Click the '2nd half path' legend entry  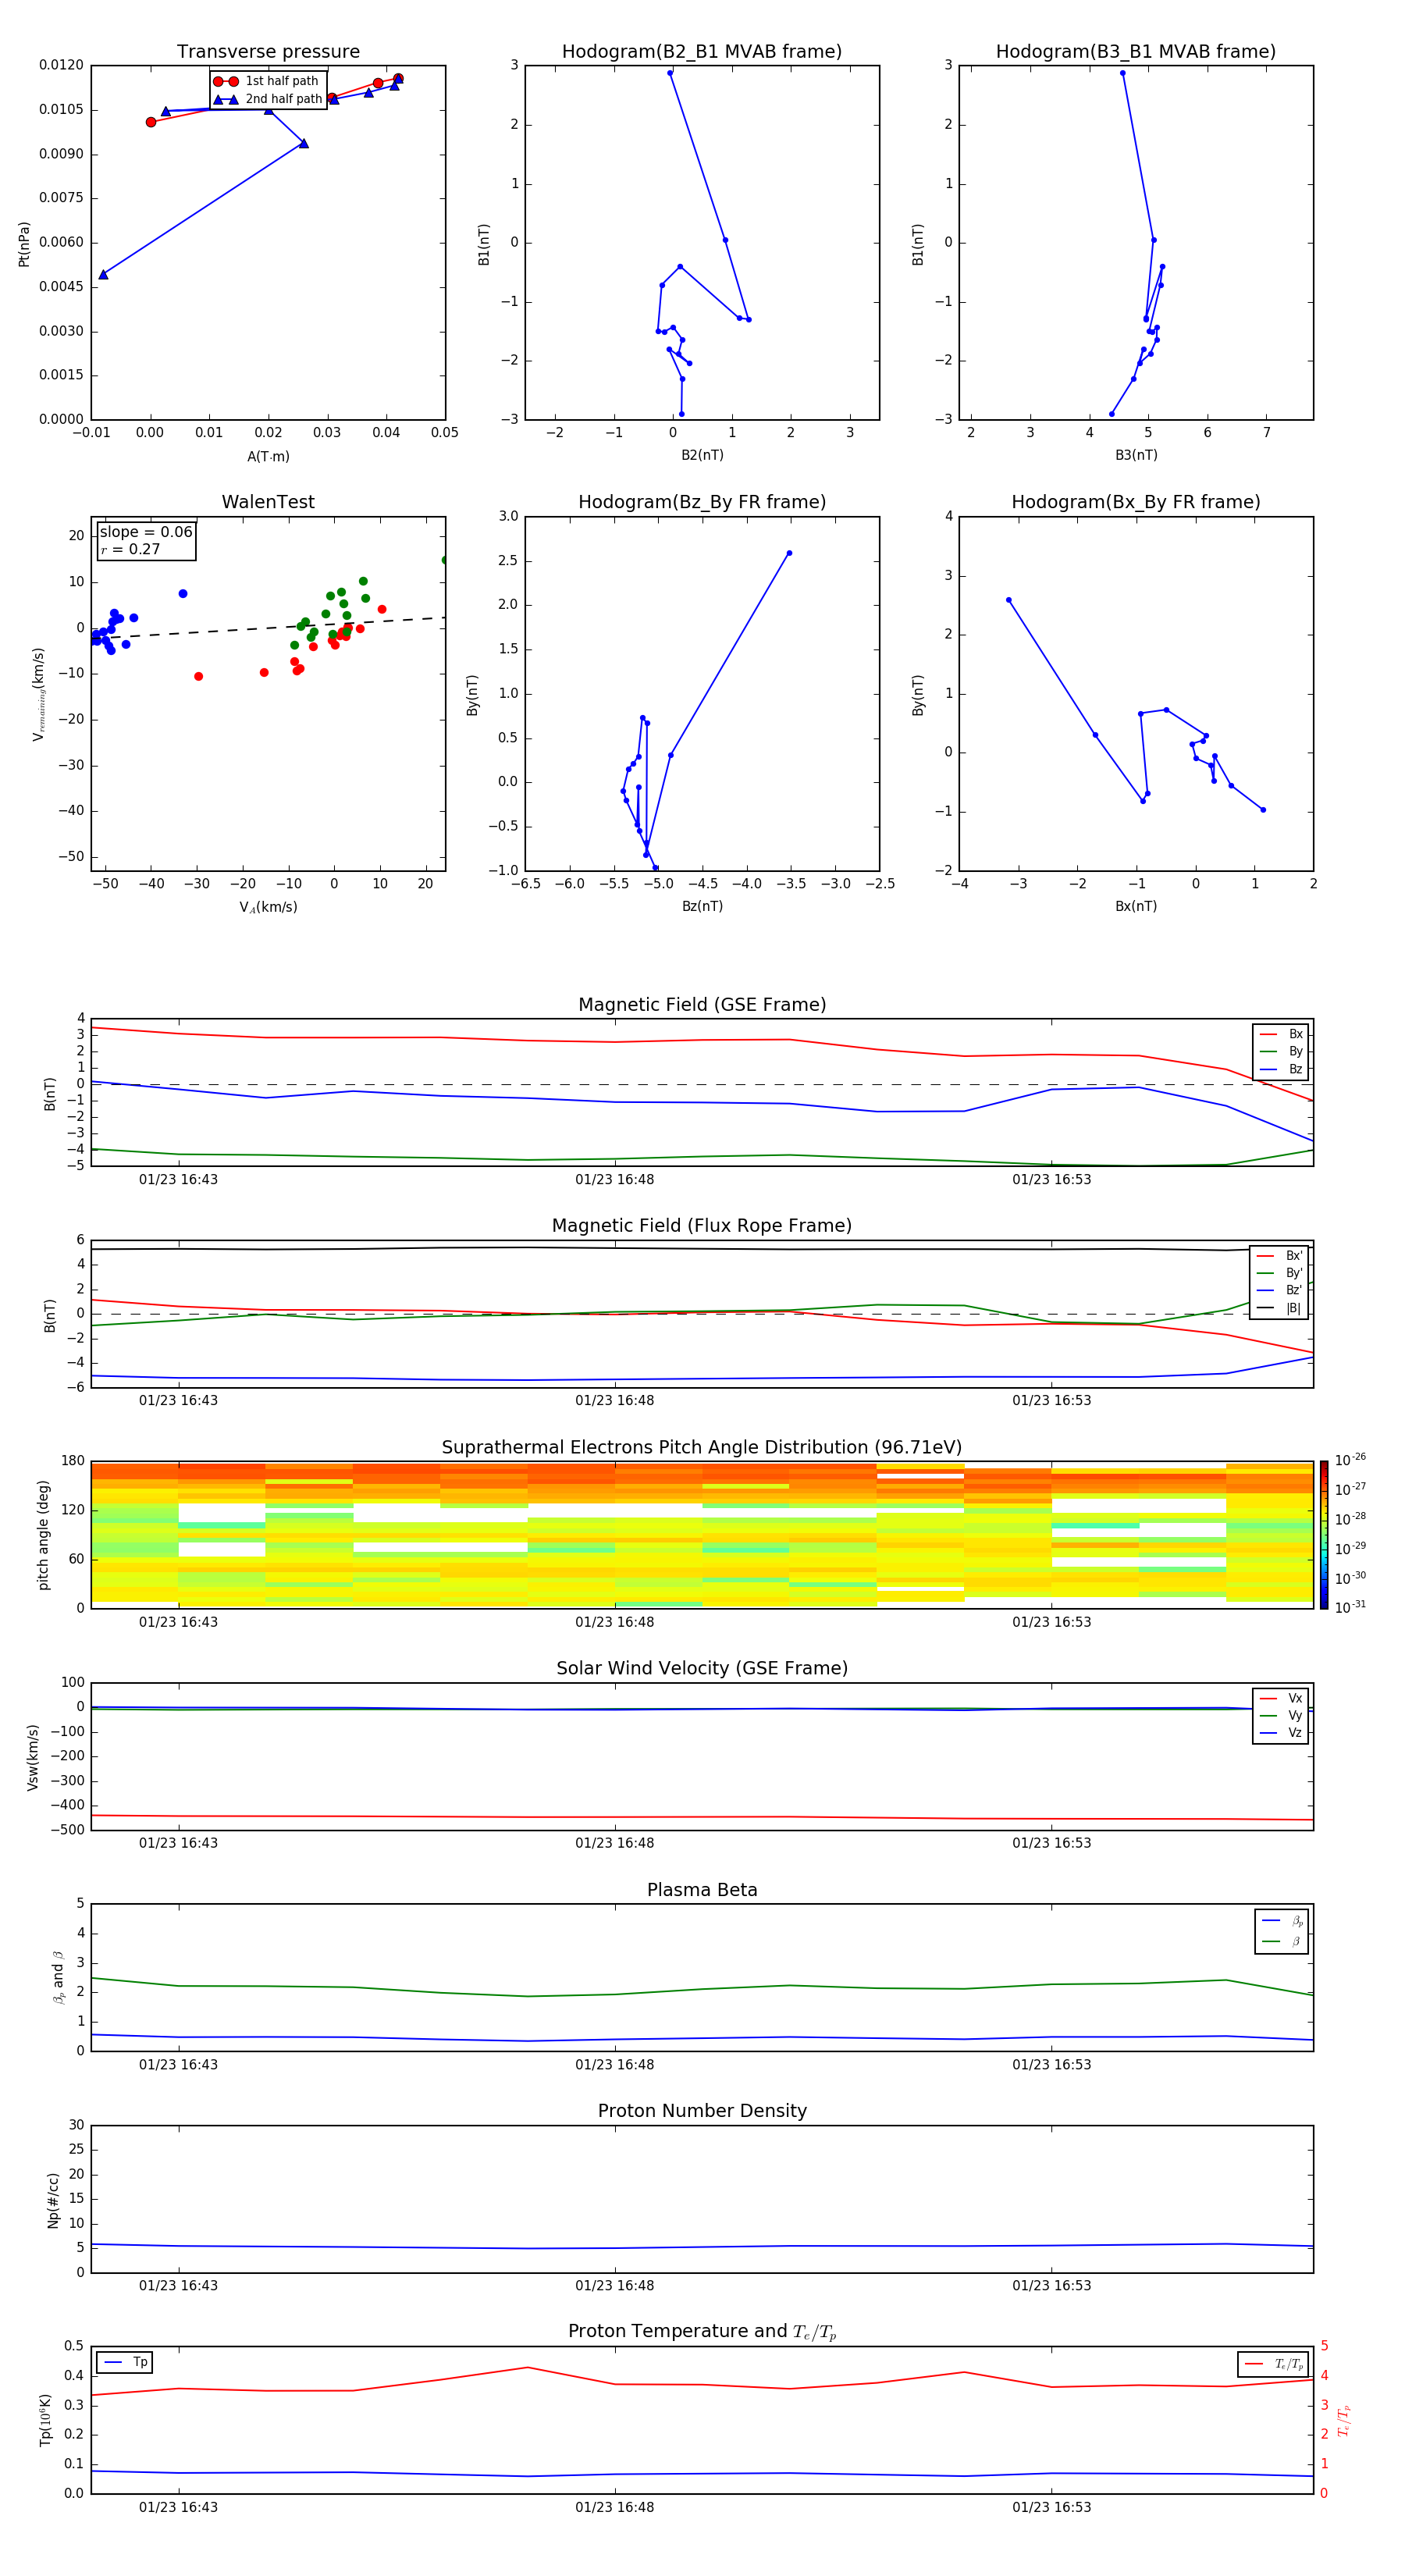(x=268, y=99)
